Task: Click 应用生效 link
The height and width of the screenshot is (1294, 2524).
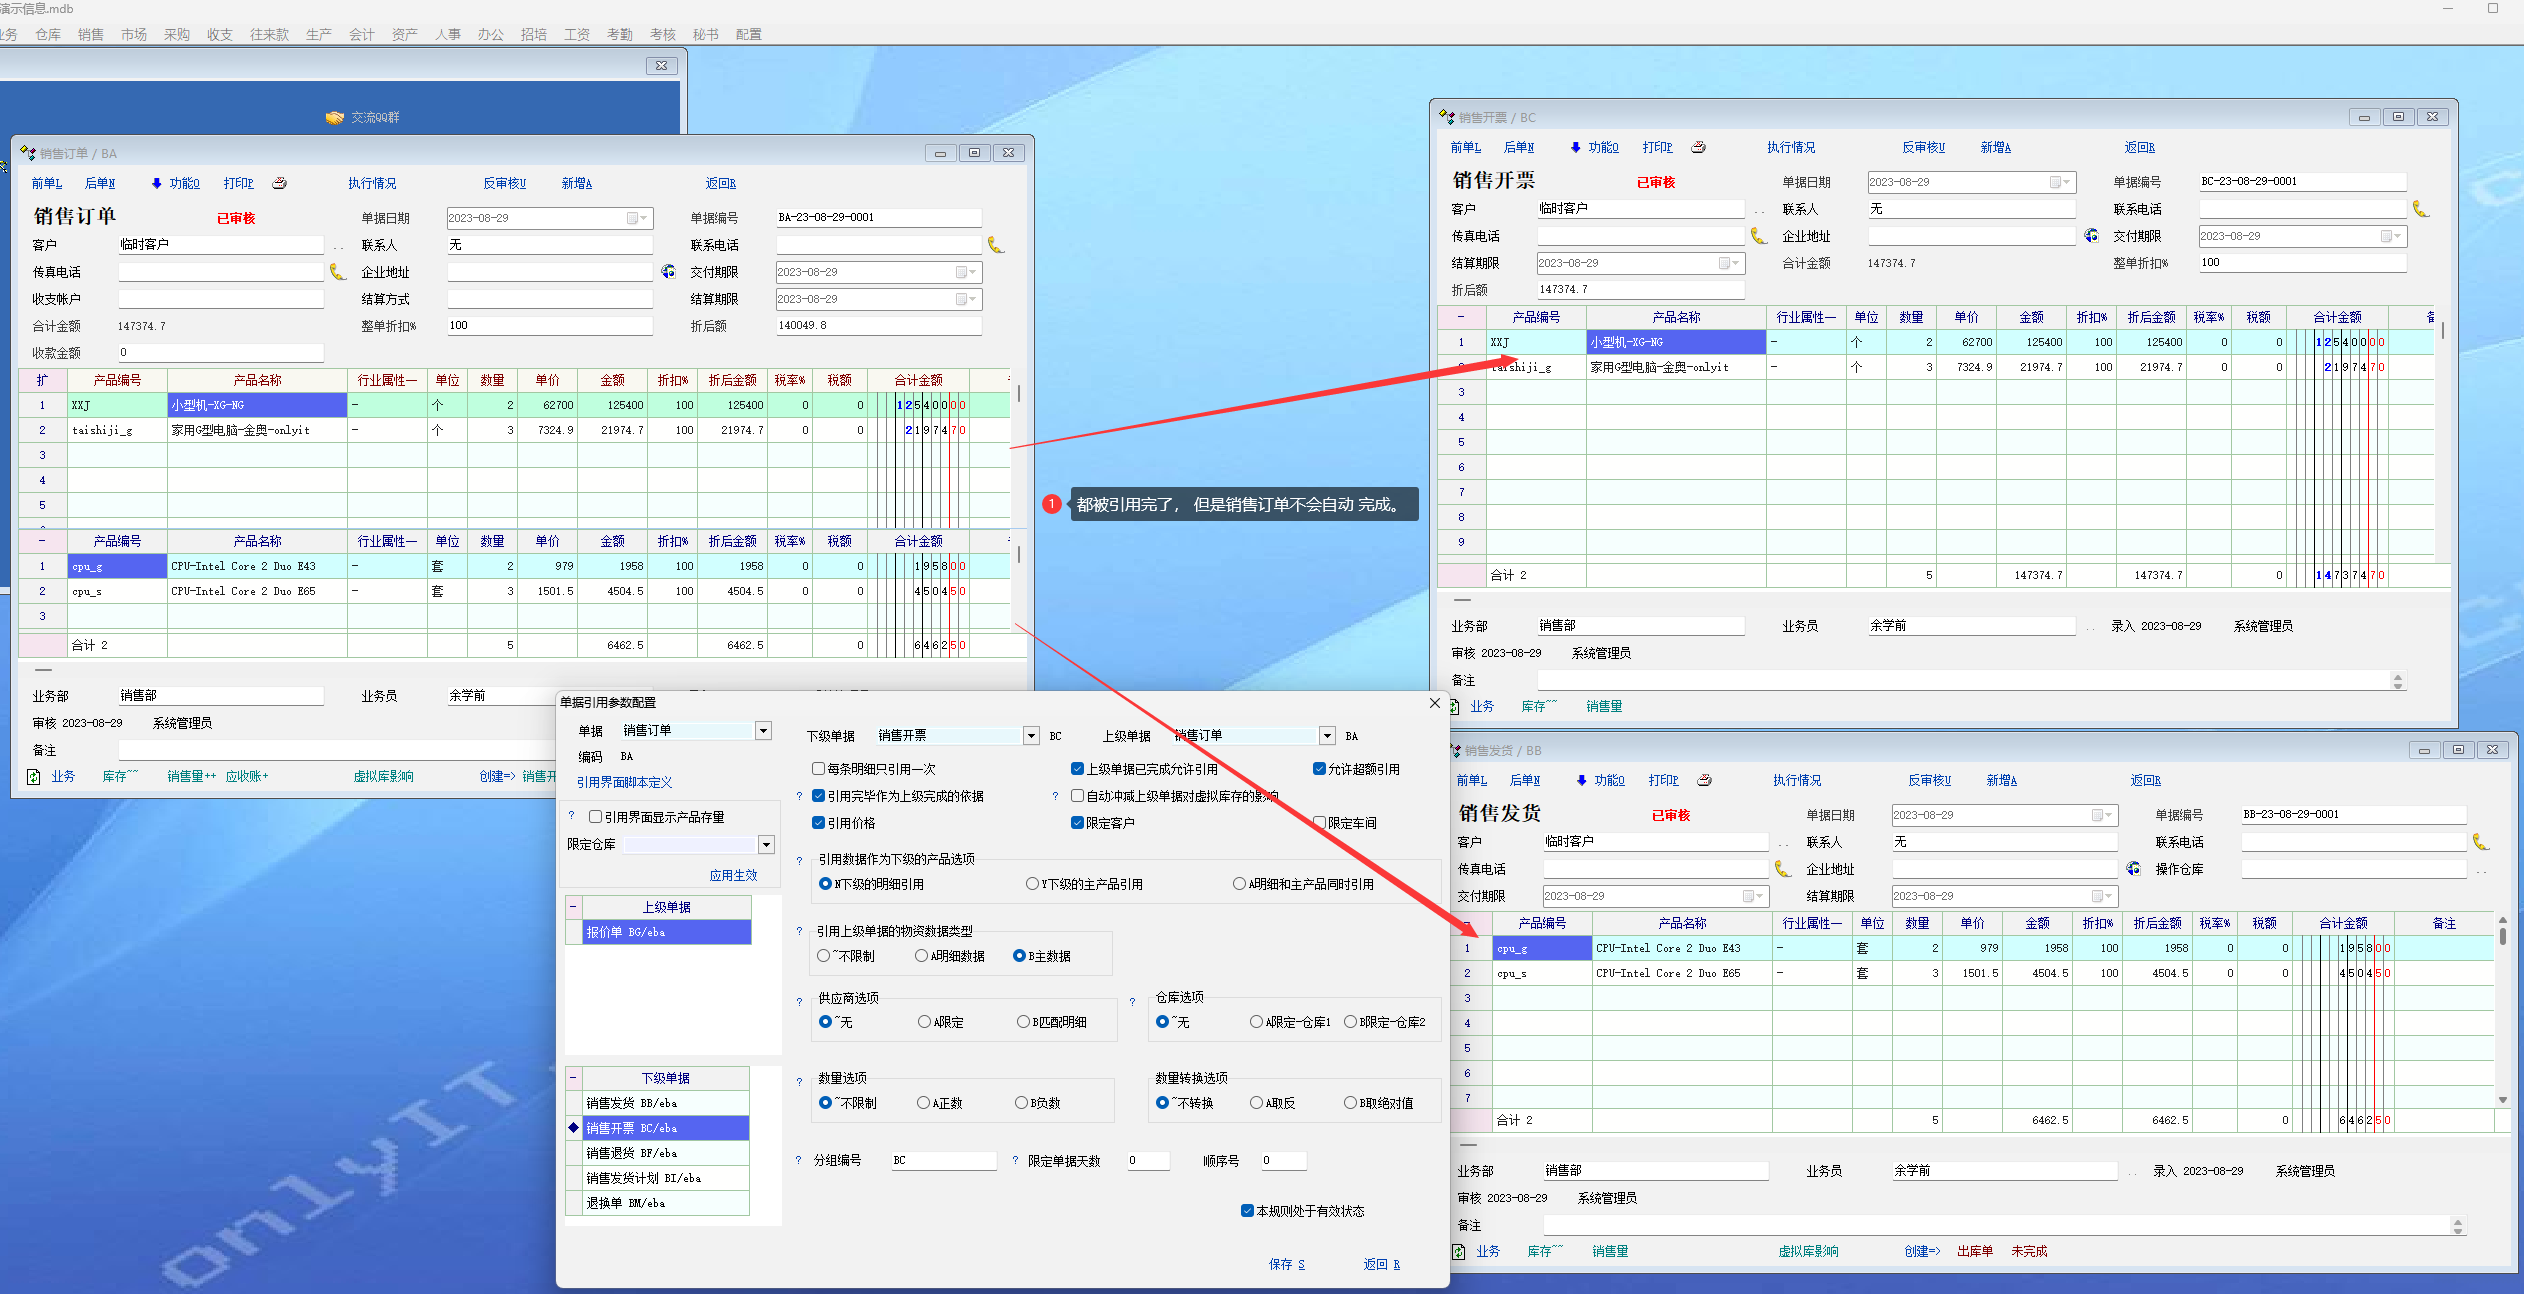Action: click(x=733, y=875)
